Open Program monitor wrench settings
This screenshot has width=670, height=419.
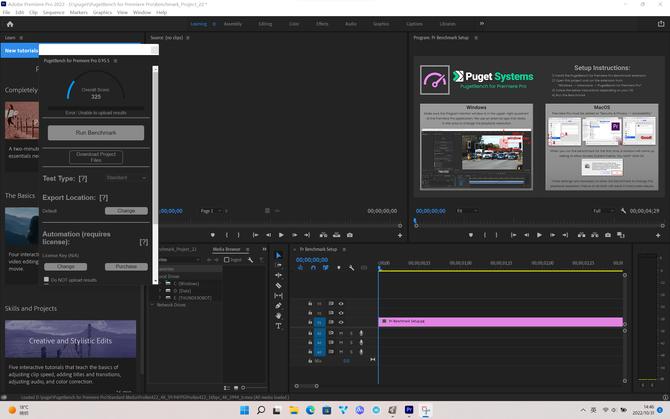point(624,211)
